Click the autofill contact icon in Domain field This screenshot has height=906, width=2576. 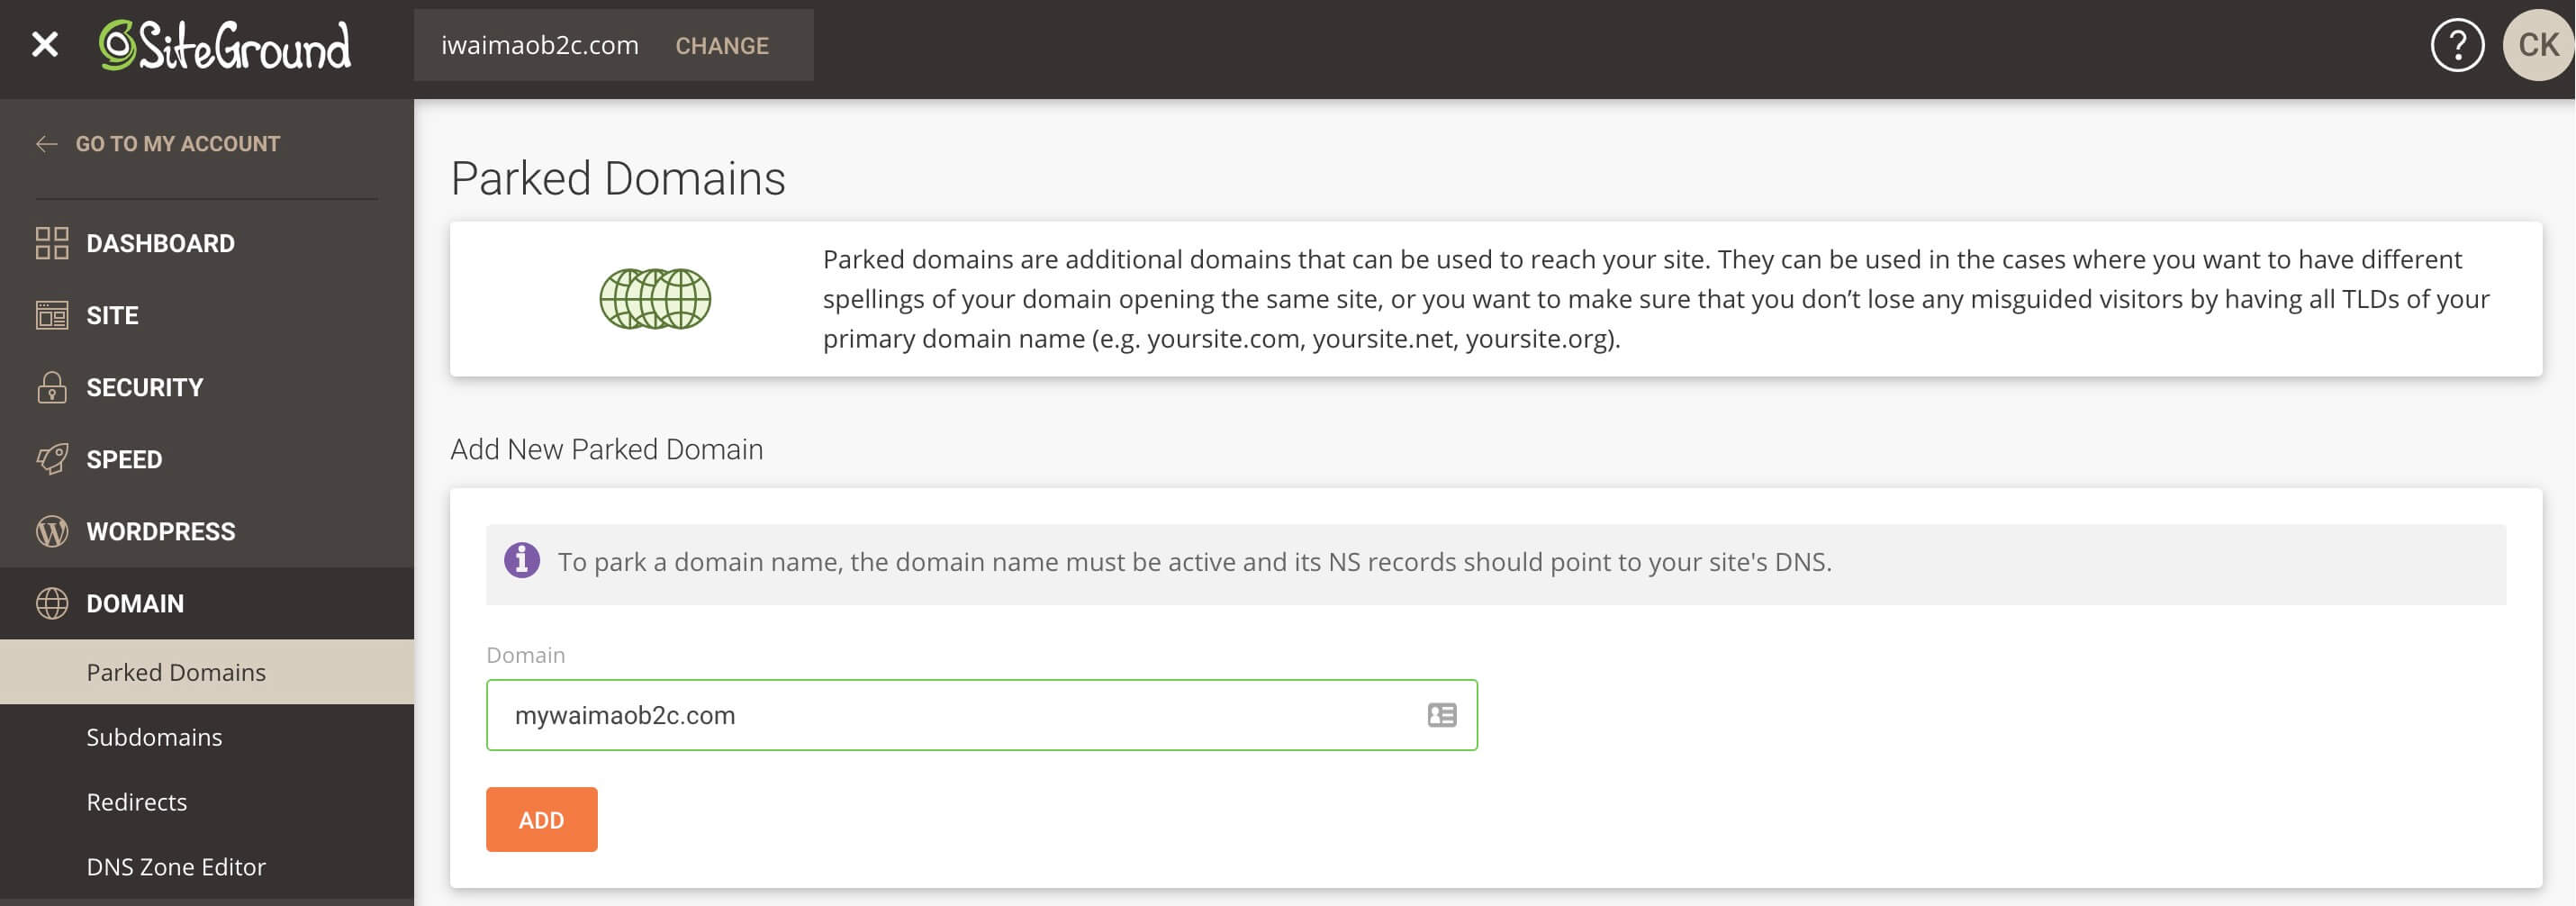click(1441, 715)
